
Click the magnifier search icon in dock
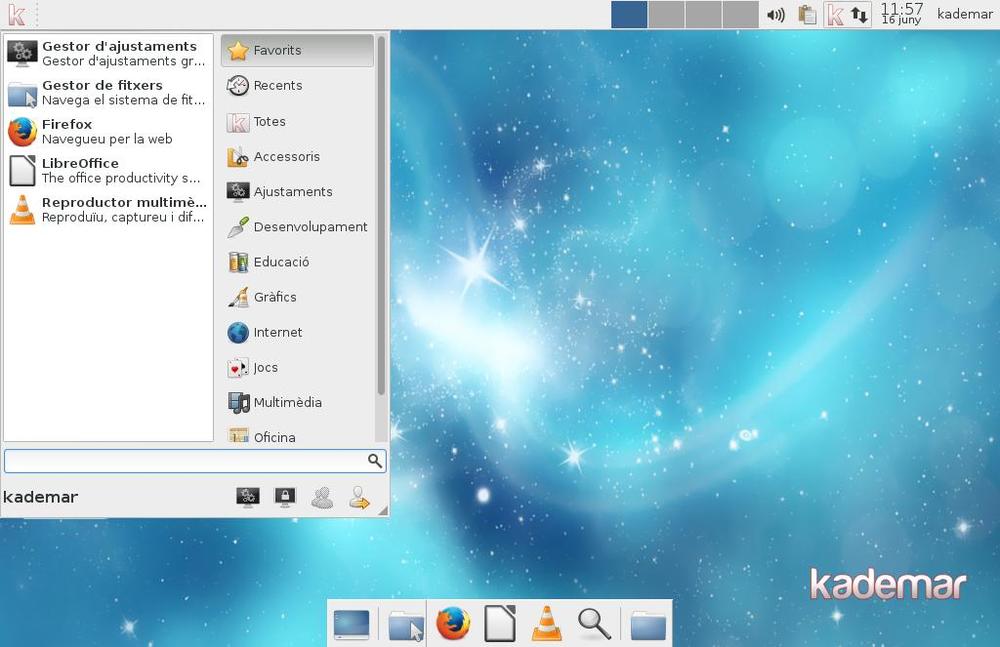tap(594, 624)
